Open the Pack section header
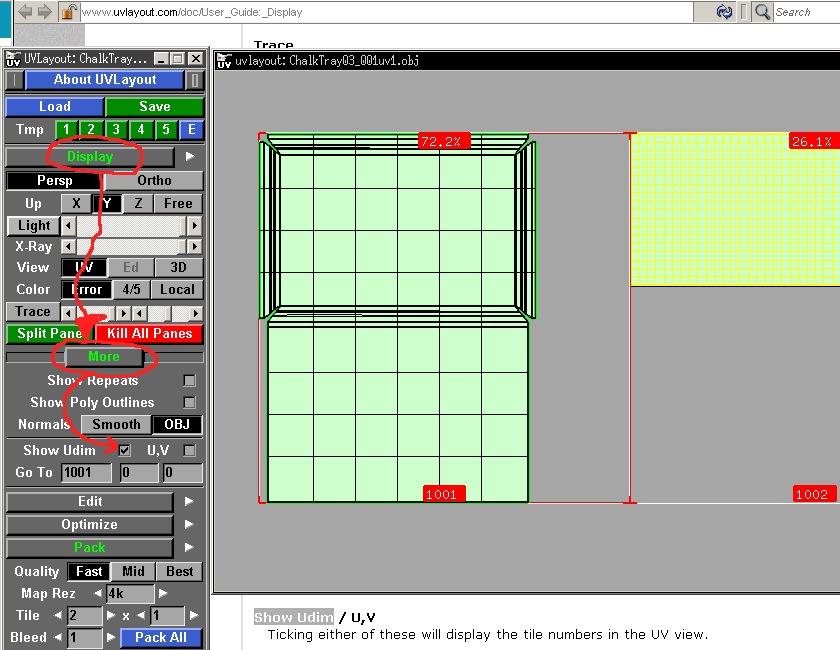The width and height of the screenshot is (840, 650). pyautogui.click(x=90, y=548)
